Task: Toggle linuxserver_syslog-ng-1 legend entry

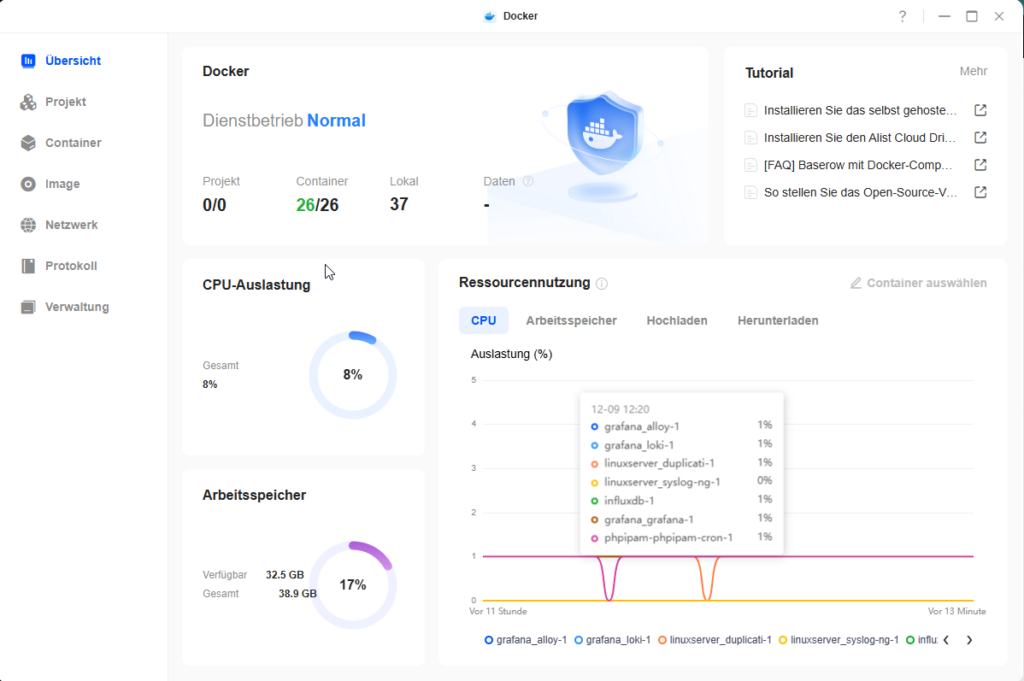Action: click(x=838, y=640)
